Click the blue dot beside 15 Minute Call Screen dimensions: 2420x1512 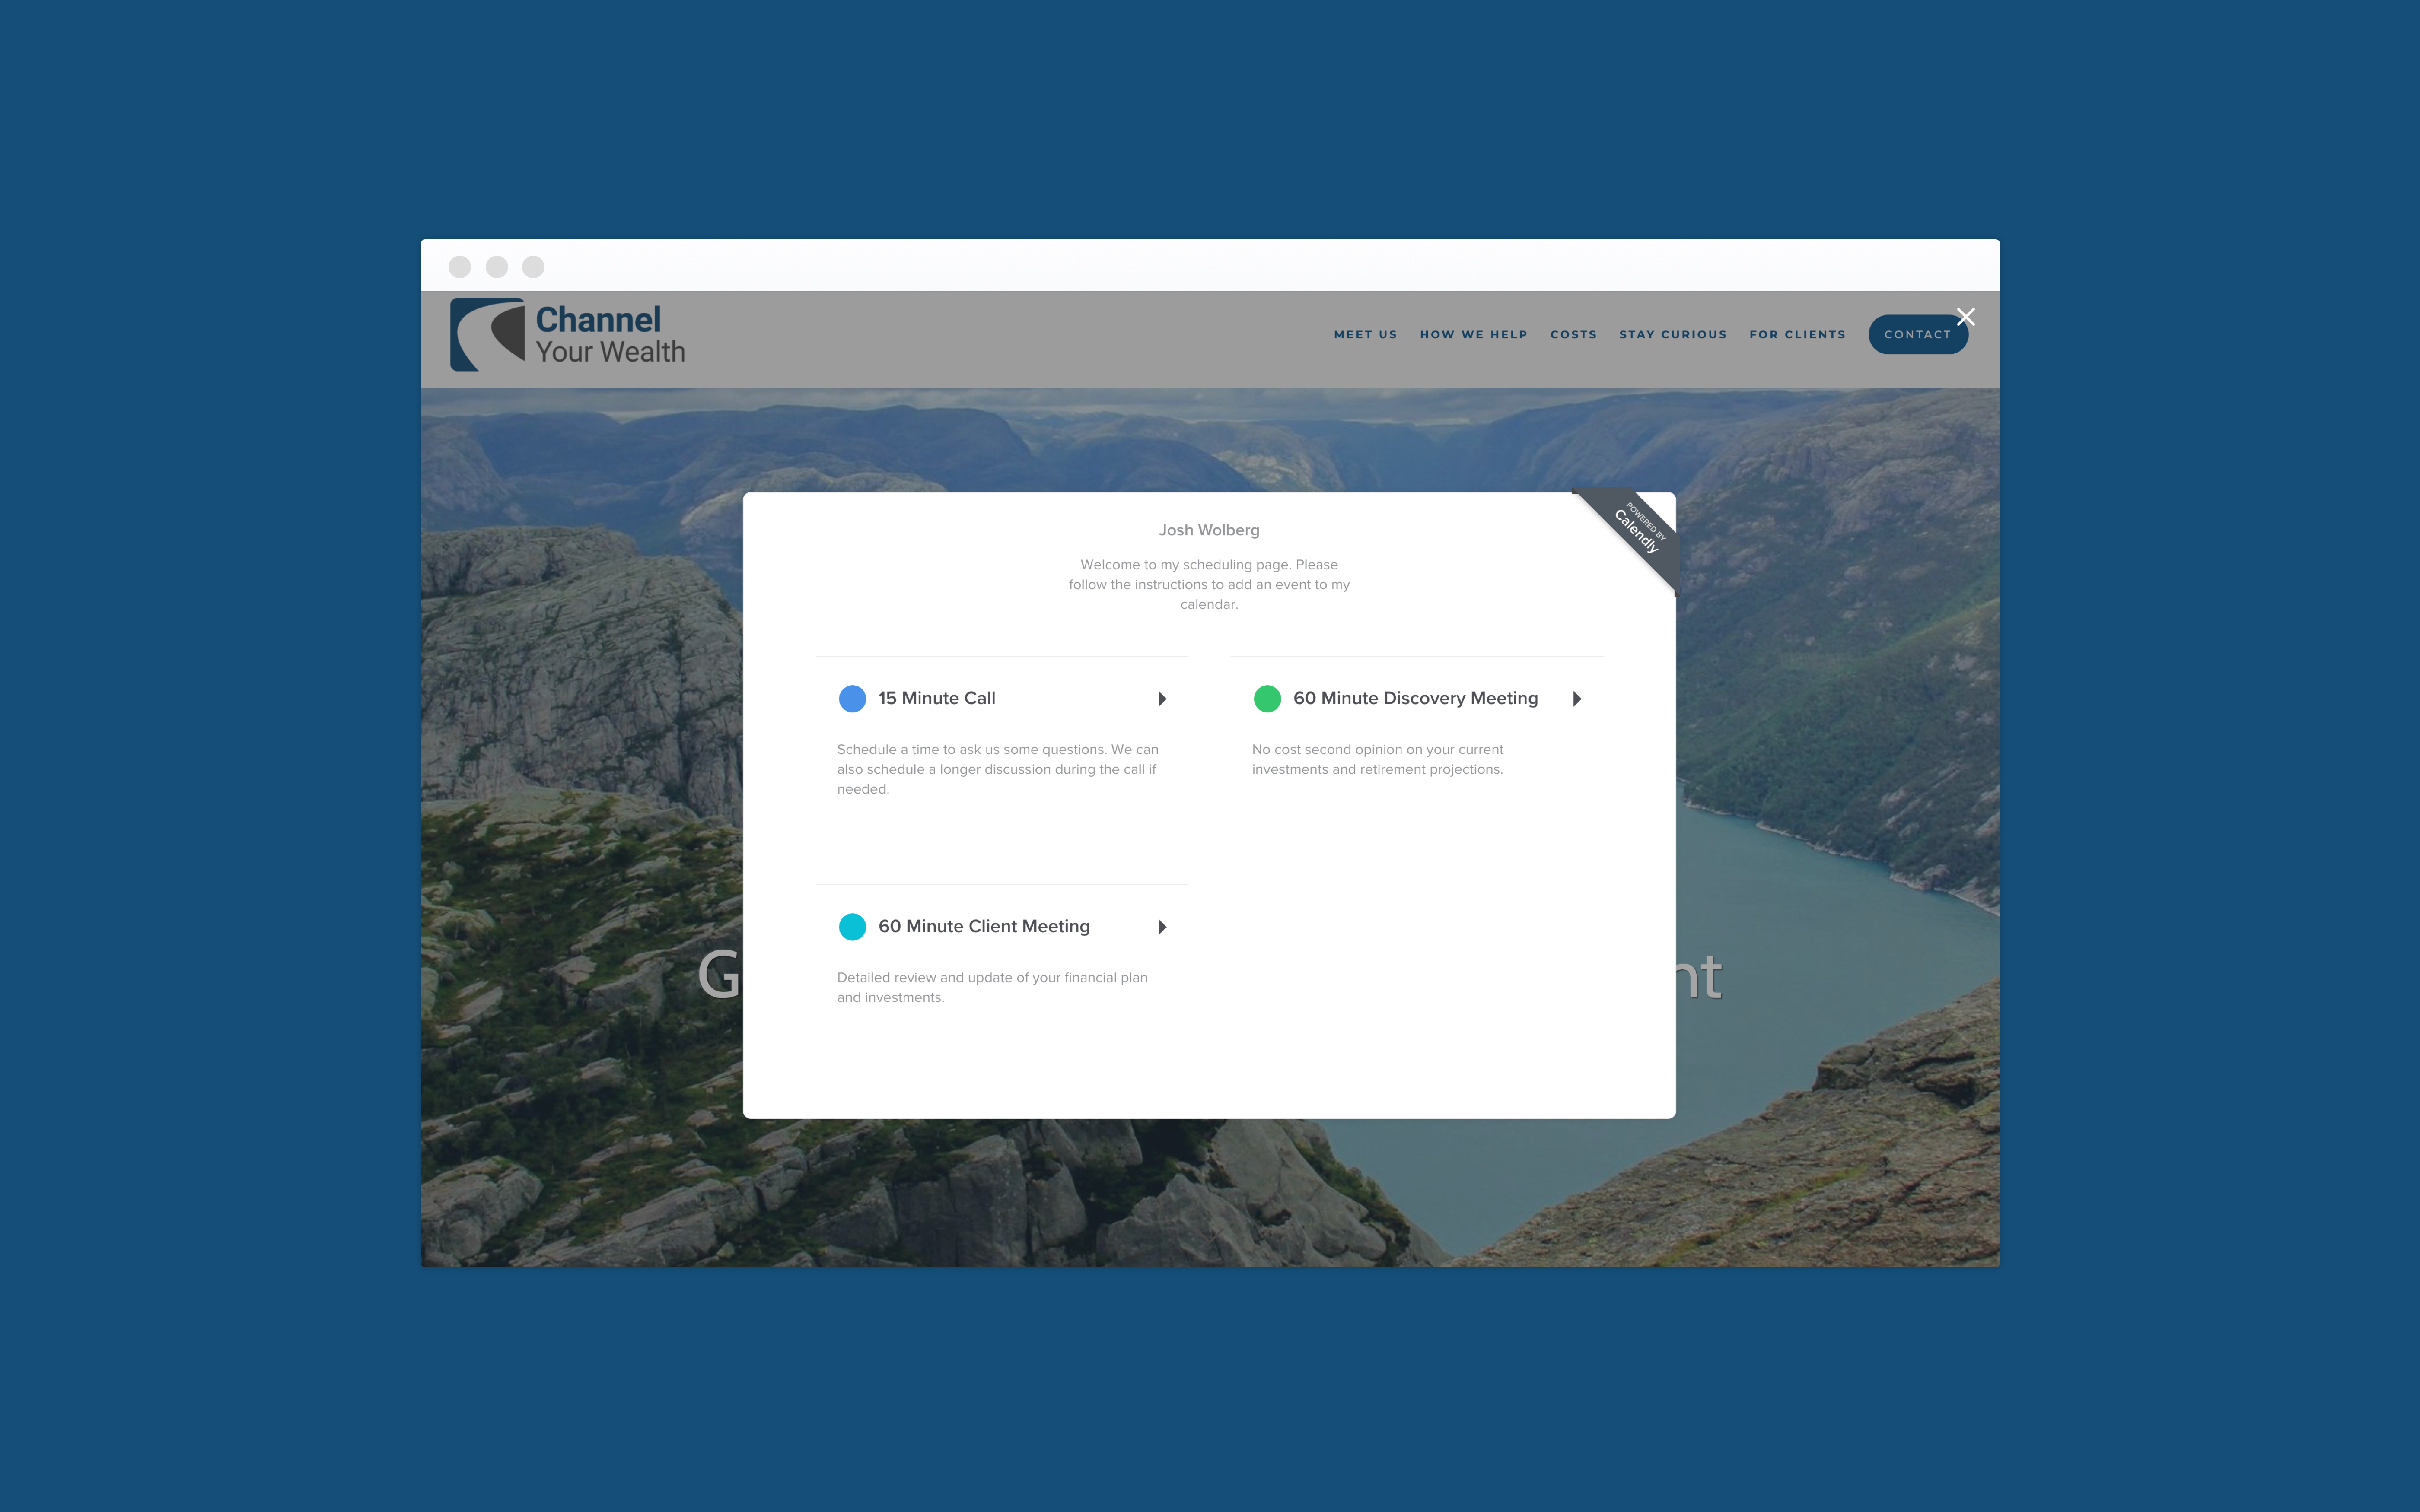(x=852, y=698)
